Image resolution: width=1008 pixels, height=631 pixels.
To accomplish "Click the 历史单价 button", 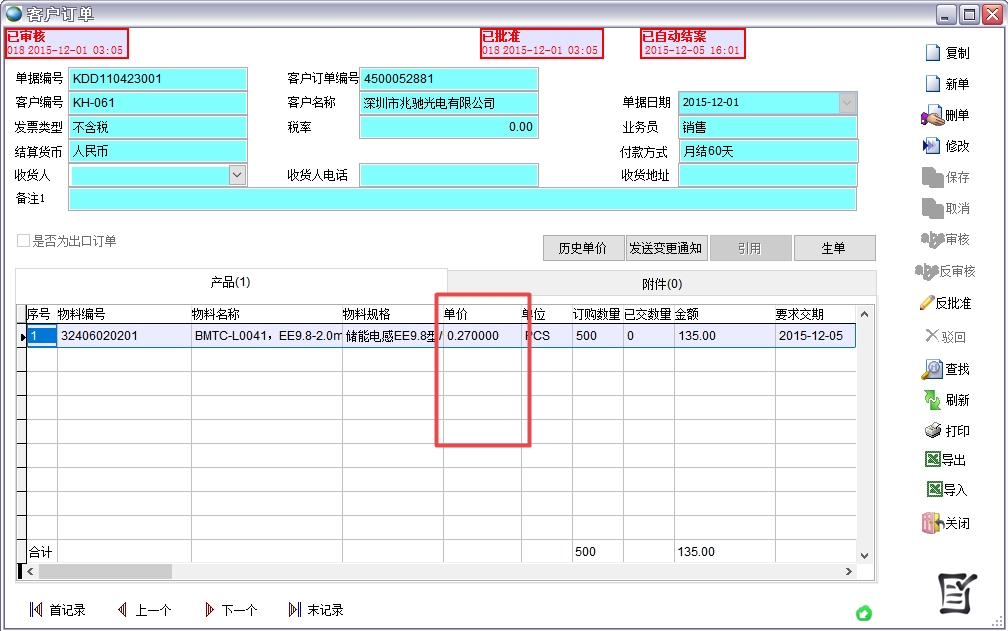I will pyautogui.click(x=582, y=248).
